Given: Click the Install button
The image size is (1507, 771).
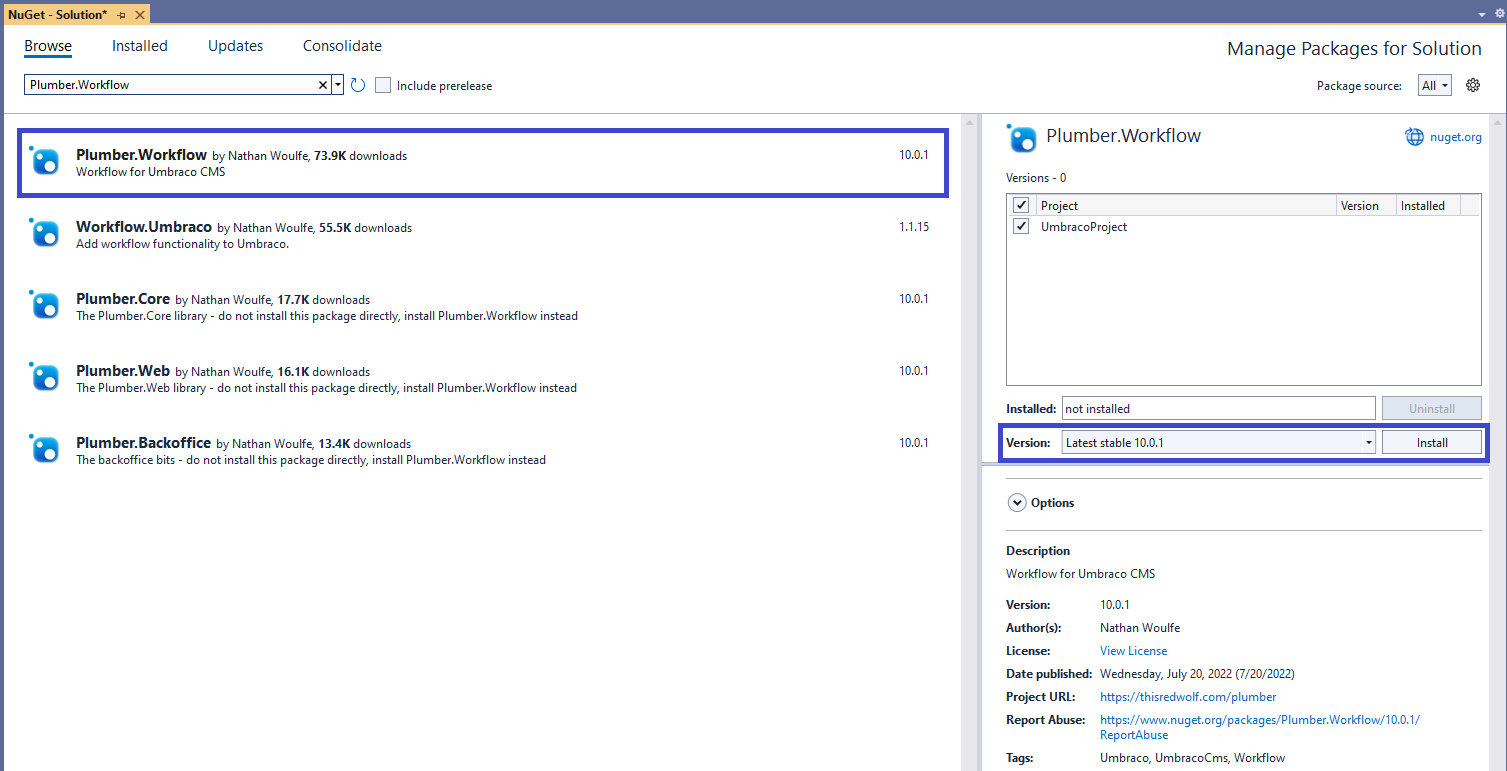Looking at the screenshot, I should [x=1432, y=442].
